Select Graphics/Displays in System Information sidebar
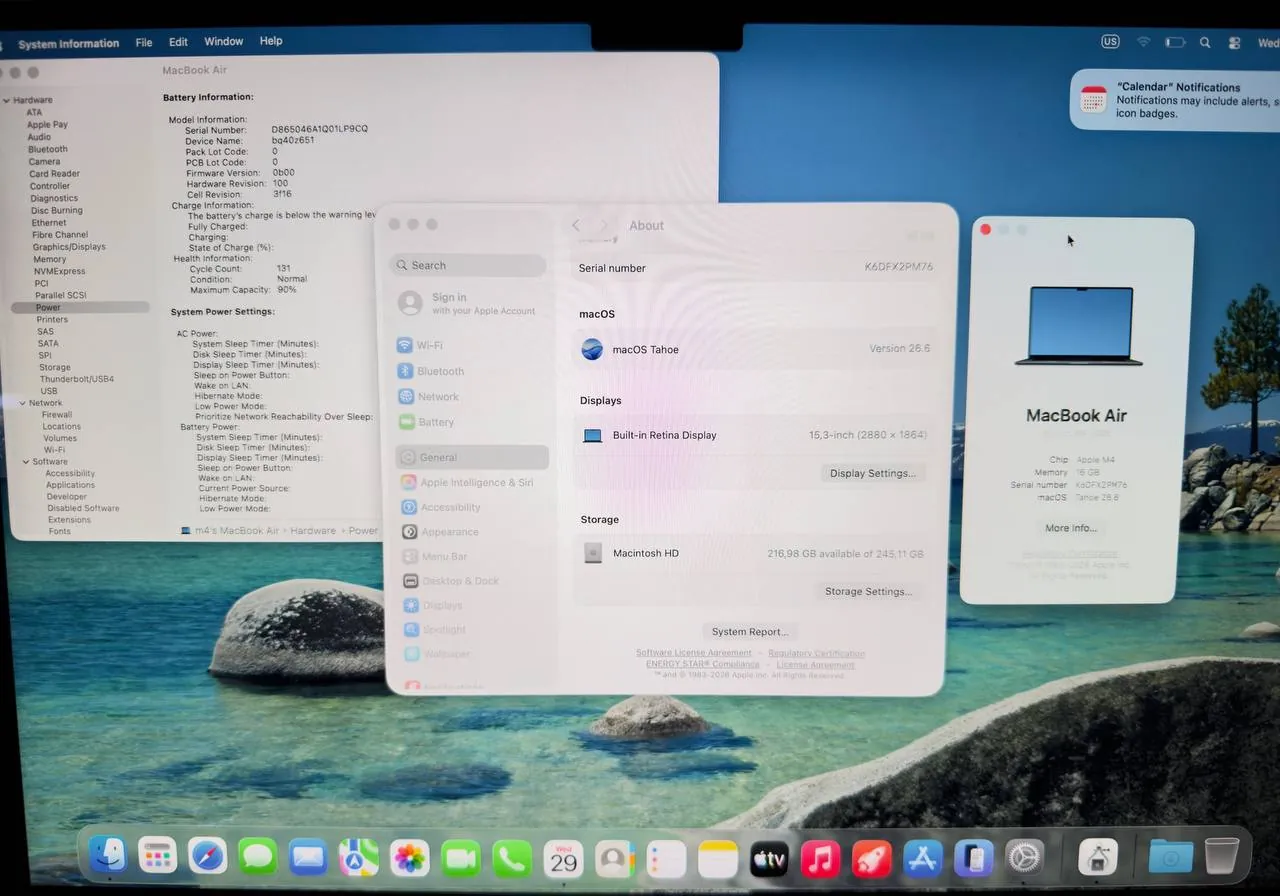The height and width of the screenshot is (896, 1280). 69,247
